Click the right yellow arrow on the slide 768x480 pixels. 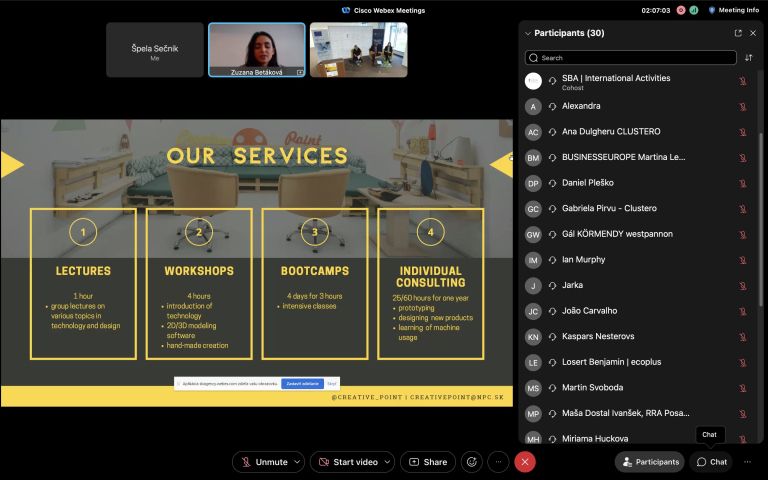[x=501, y=165]
